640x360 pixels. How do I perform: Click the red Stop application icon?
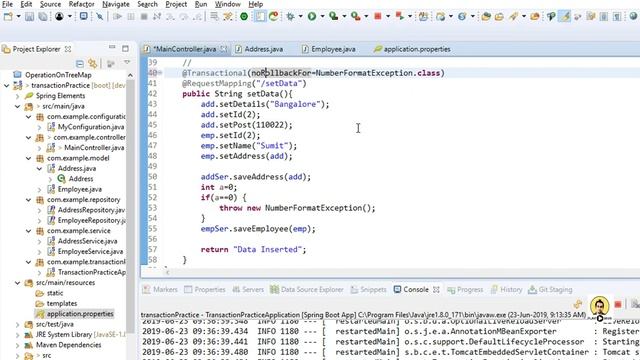click(x=378, y=16)
